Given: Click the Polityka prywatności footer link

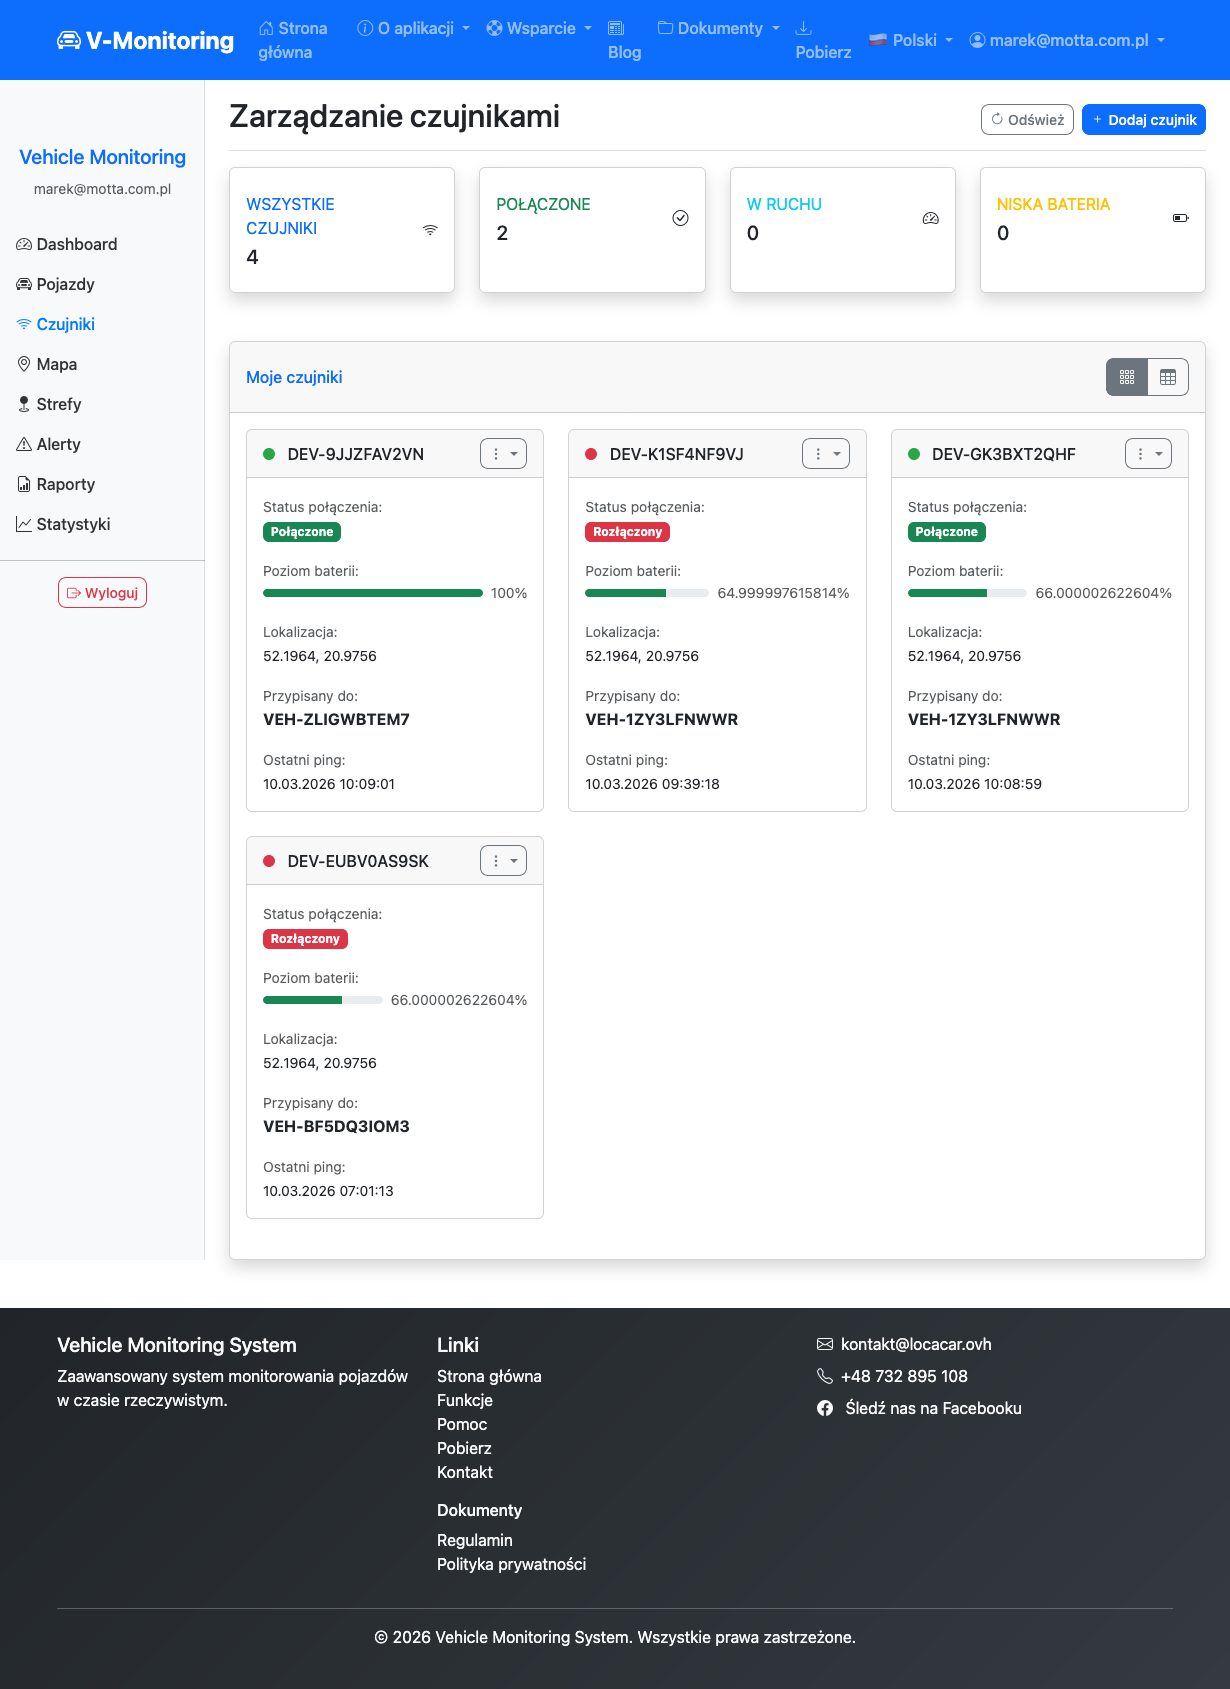Looking at the screenshot, I should click(x=511, y=1564).
